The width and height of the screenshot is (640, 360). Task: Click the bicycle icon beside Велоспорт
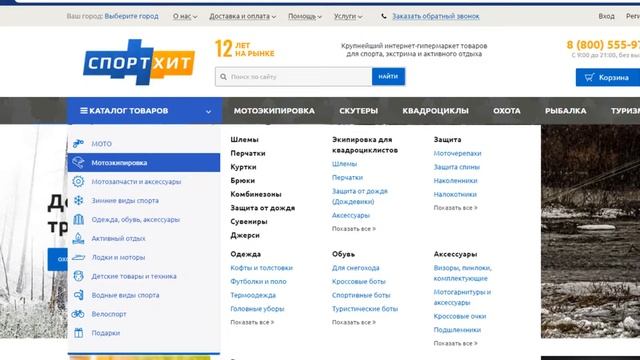pos(78,314)
